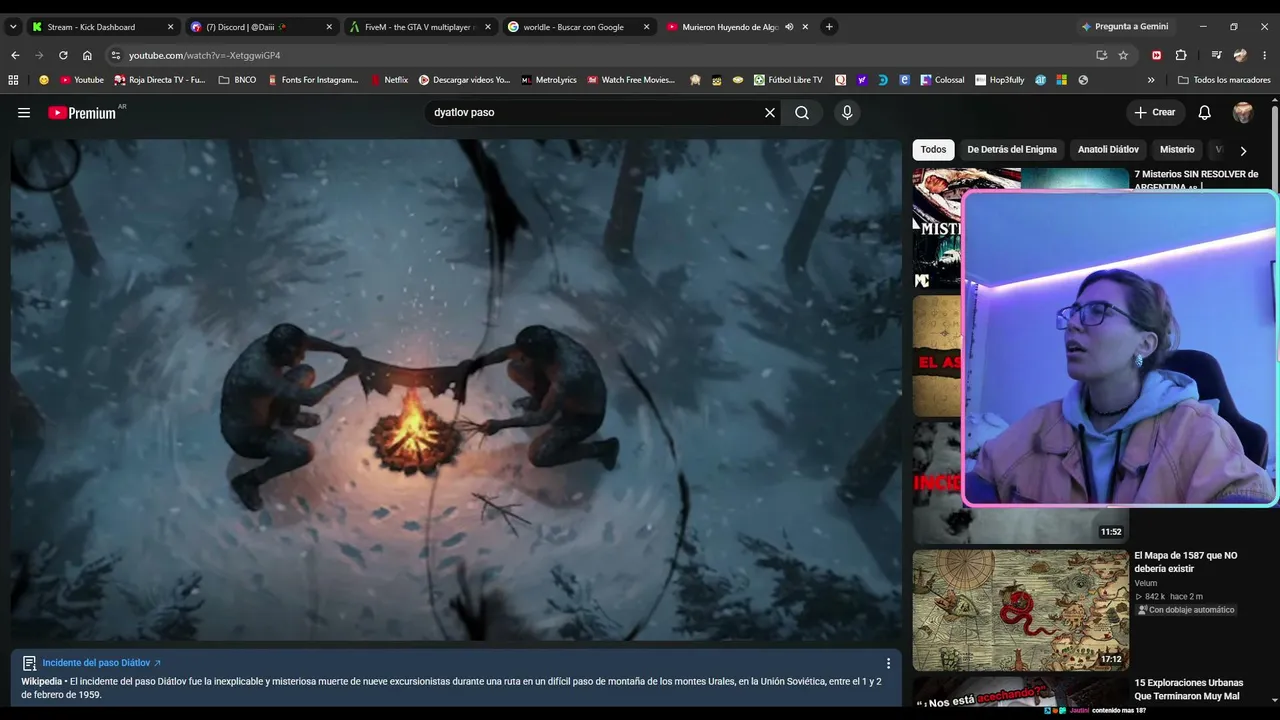Viewport: 1280px width, 720px height.
Task: Open the YouTube account avatar menu
Action: (x=1243, y=113)
